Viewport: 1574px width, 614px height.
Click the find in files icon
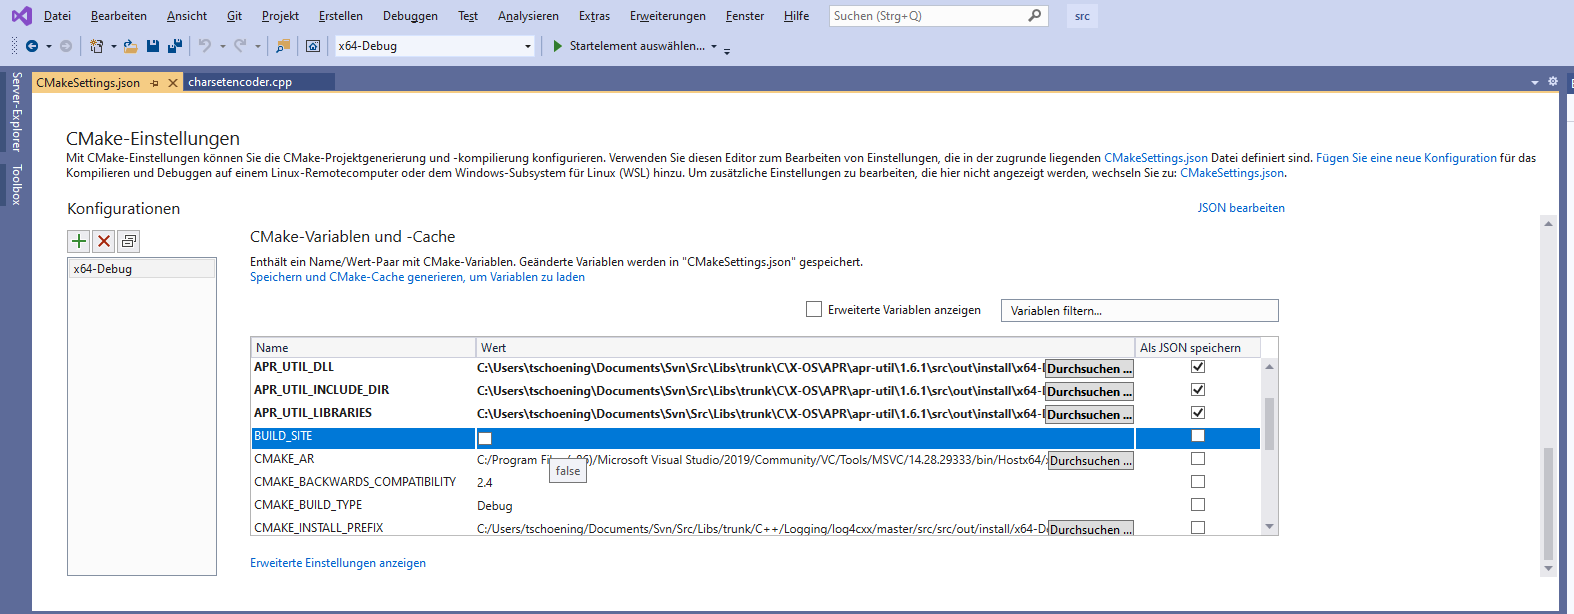283,46
